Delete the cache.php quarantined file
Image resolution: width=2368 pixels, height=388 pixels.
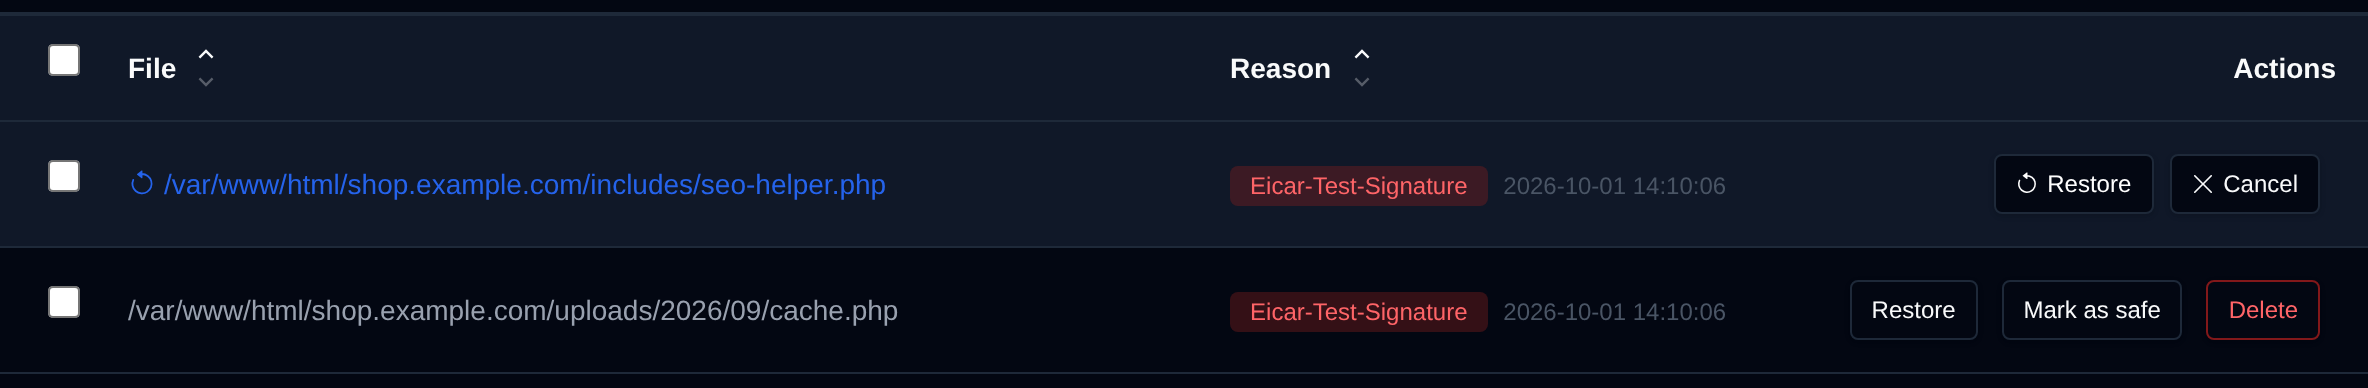2263,310
